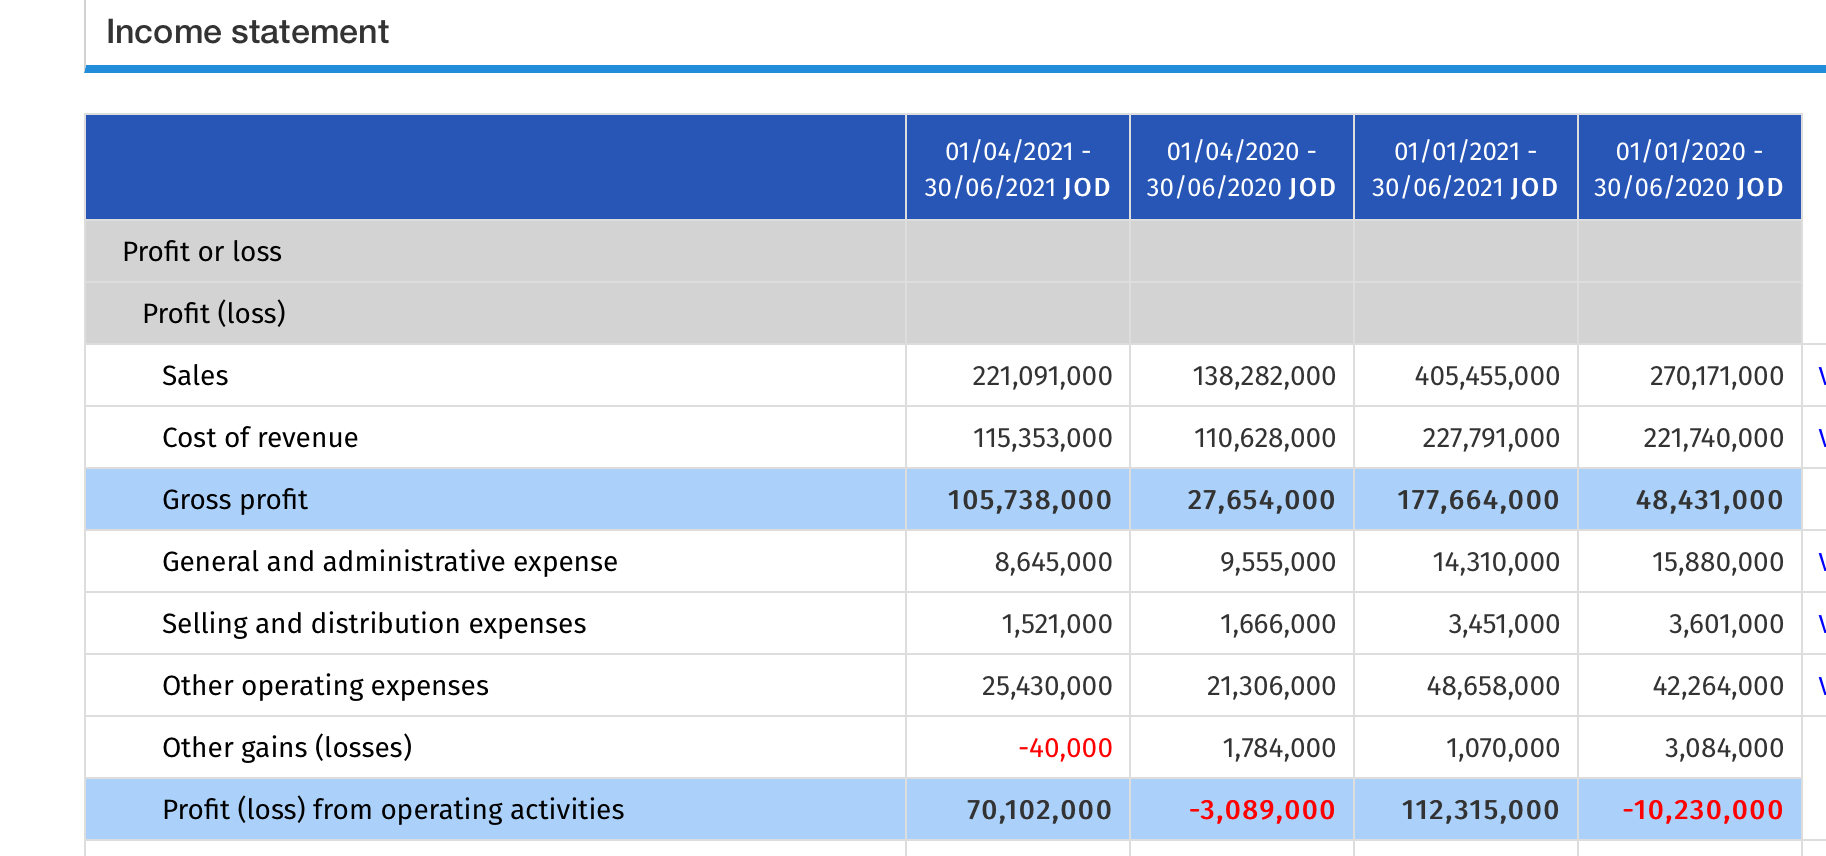Screen dimensions: 1826x856
Task: Click Gross profit value 177,664,000
Action: [x=1478, y=500]
